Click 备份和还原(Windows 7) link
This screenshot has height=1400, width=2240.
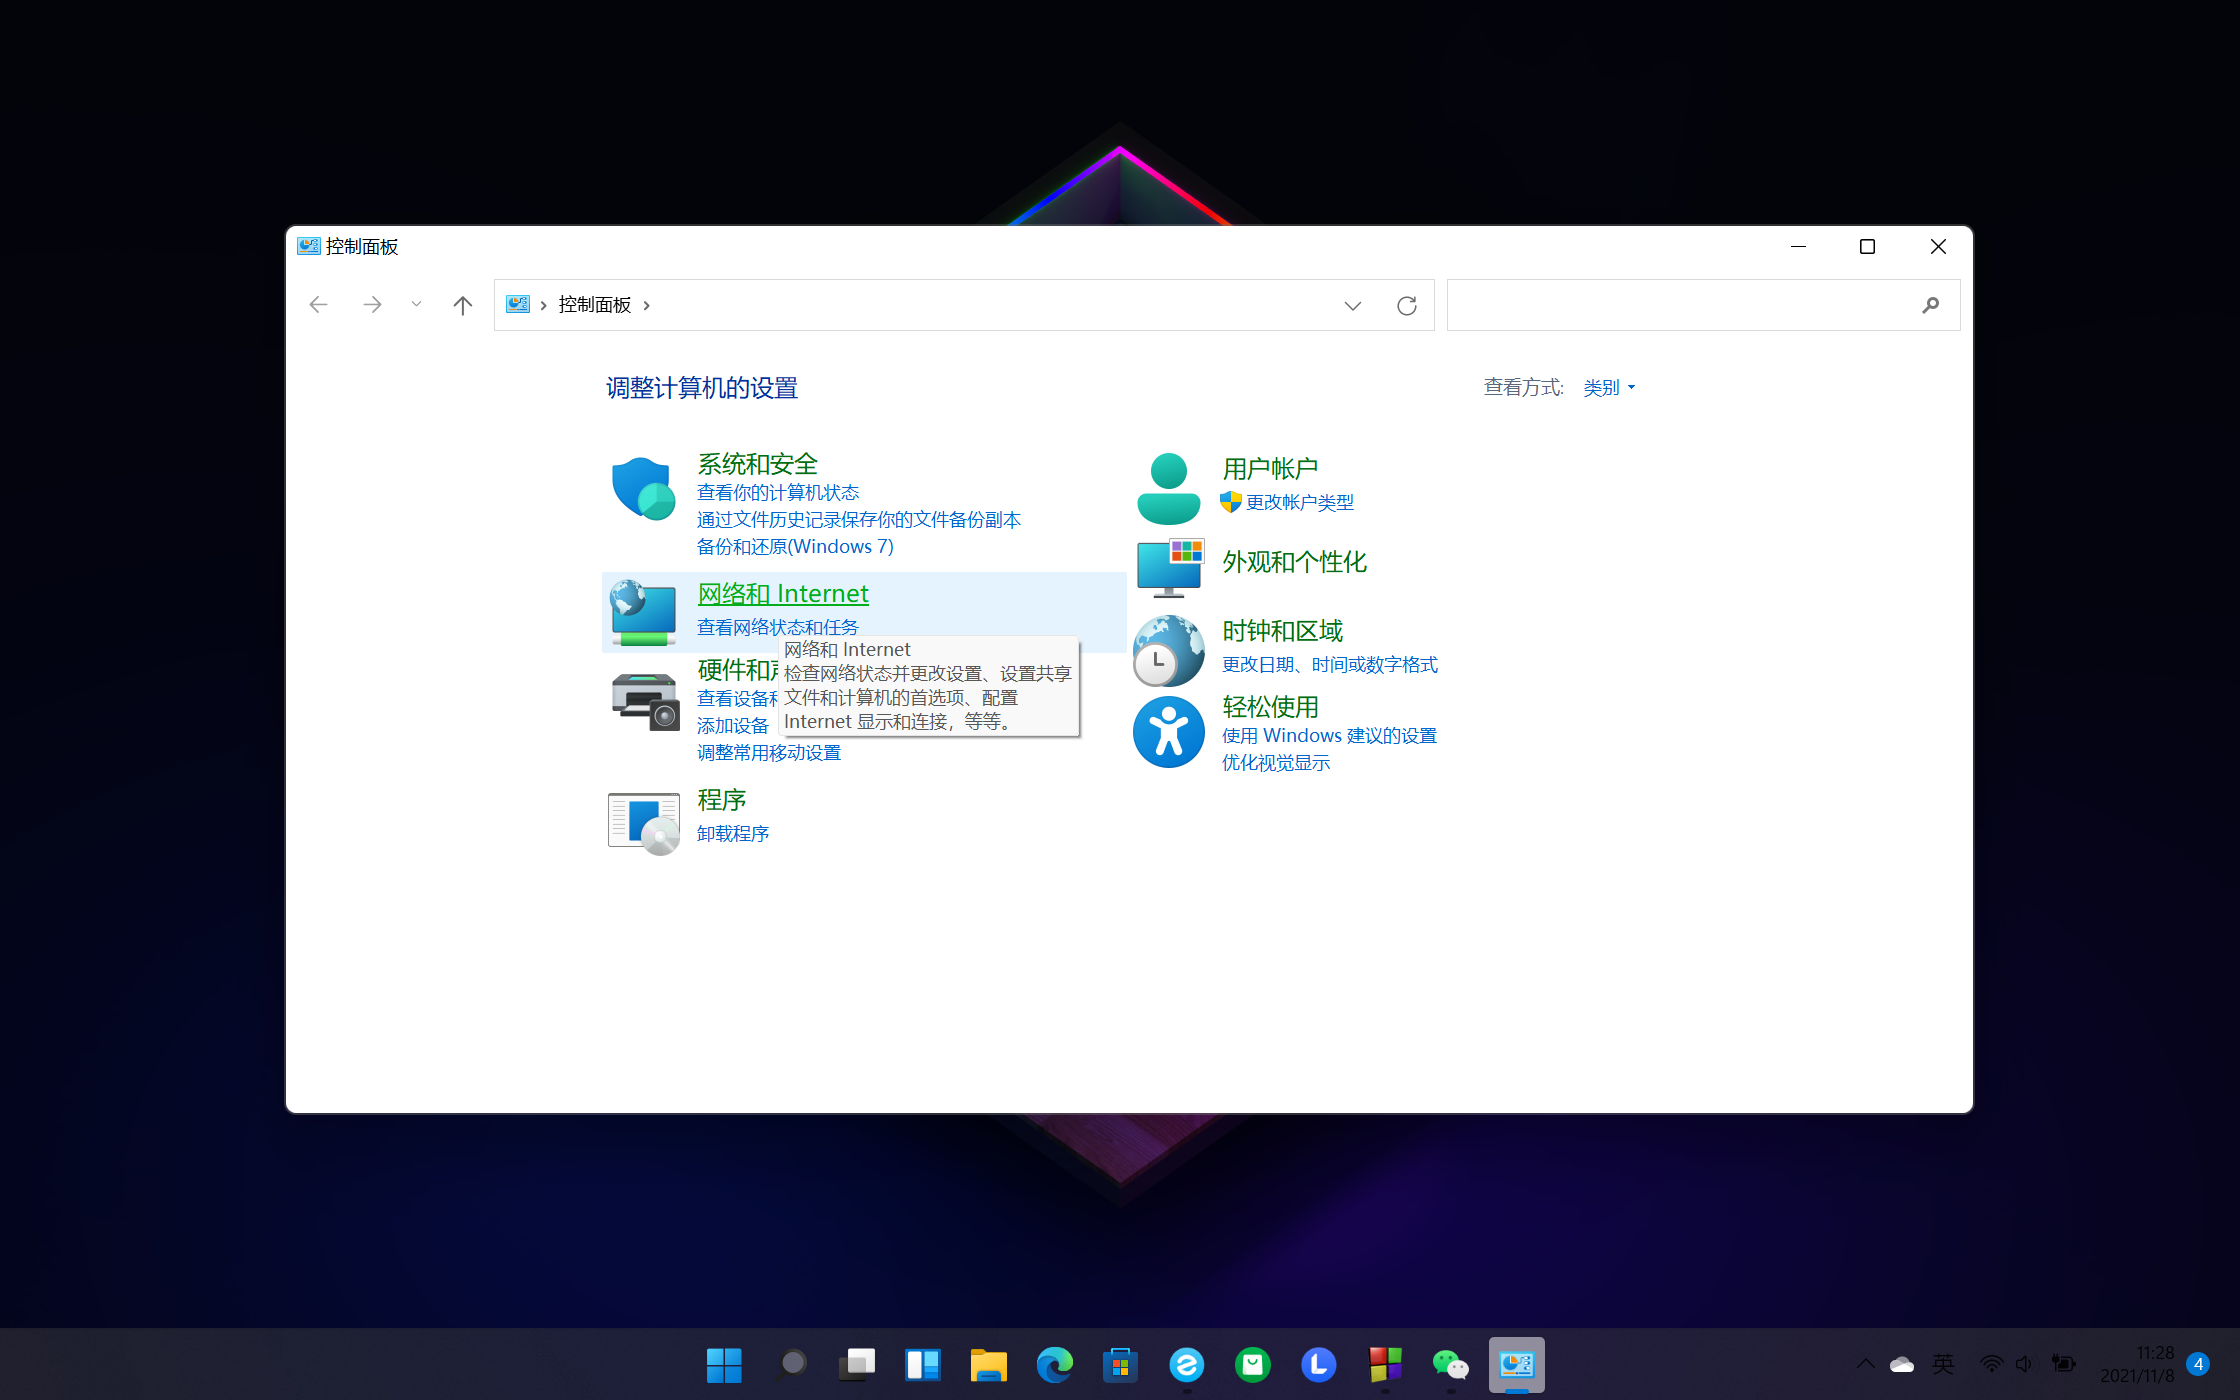(795, 546)
